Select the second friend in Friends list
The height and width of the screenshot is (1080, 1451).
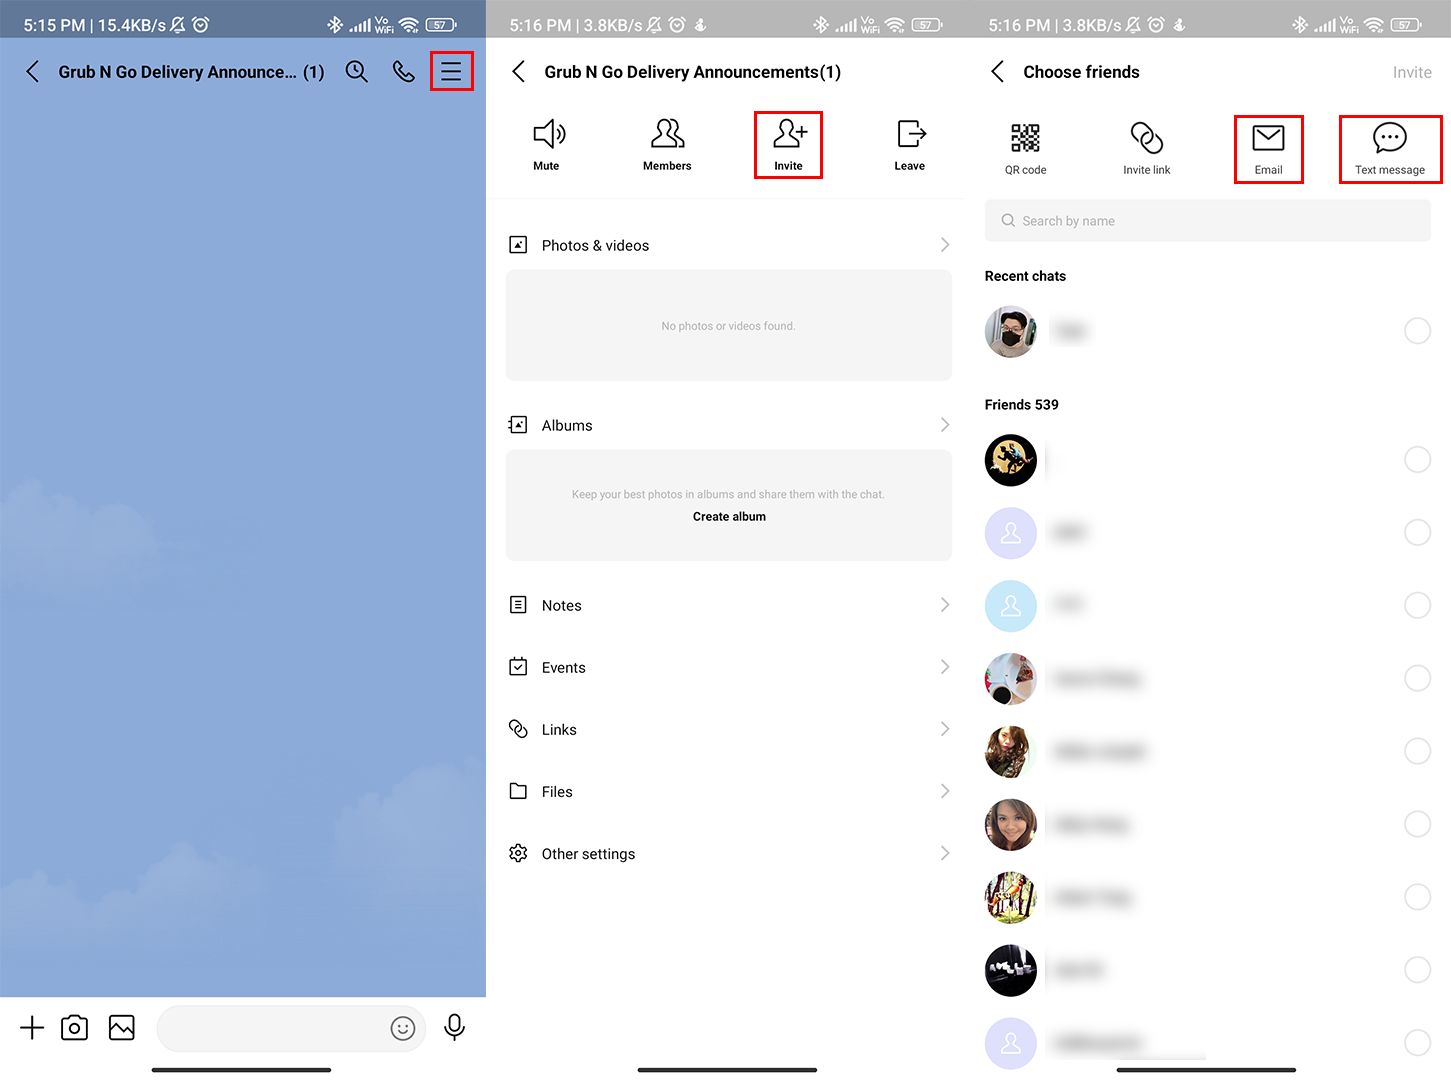pos(1417,532)
